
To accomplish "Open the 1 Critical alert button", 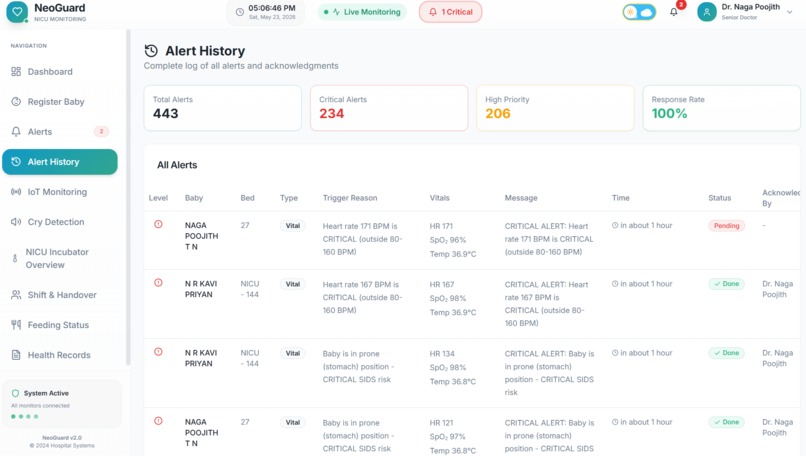I will tap(450, 12).
